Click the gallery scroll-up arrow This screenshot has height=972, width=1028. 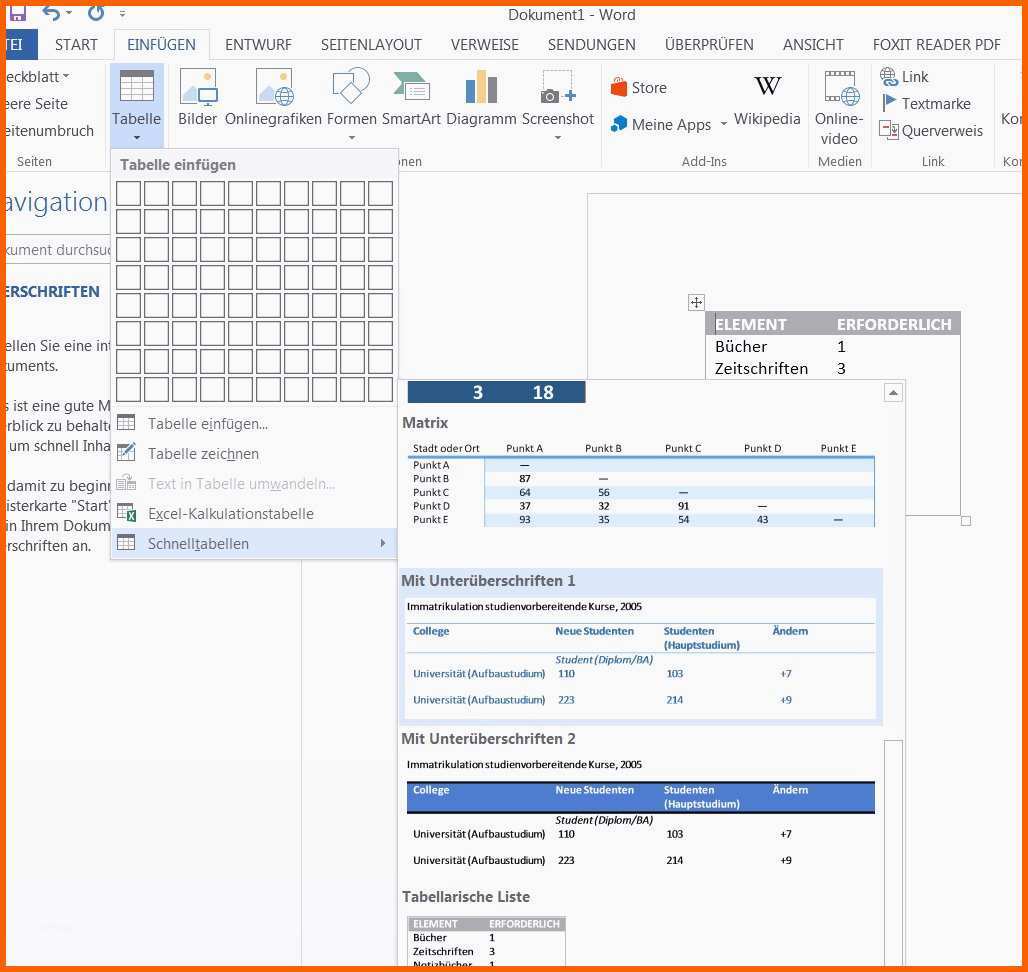tap(893, 393)
